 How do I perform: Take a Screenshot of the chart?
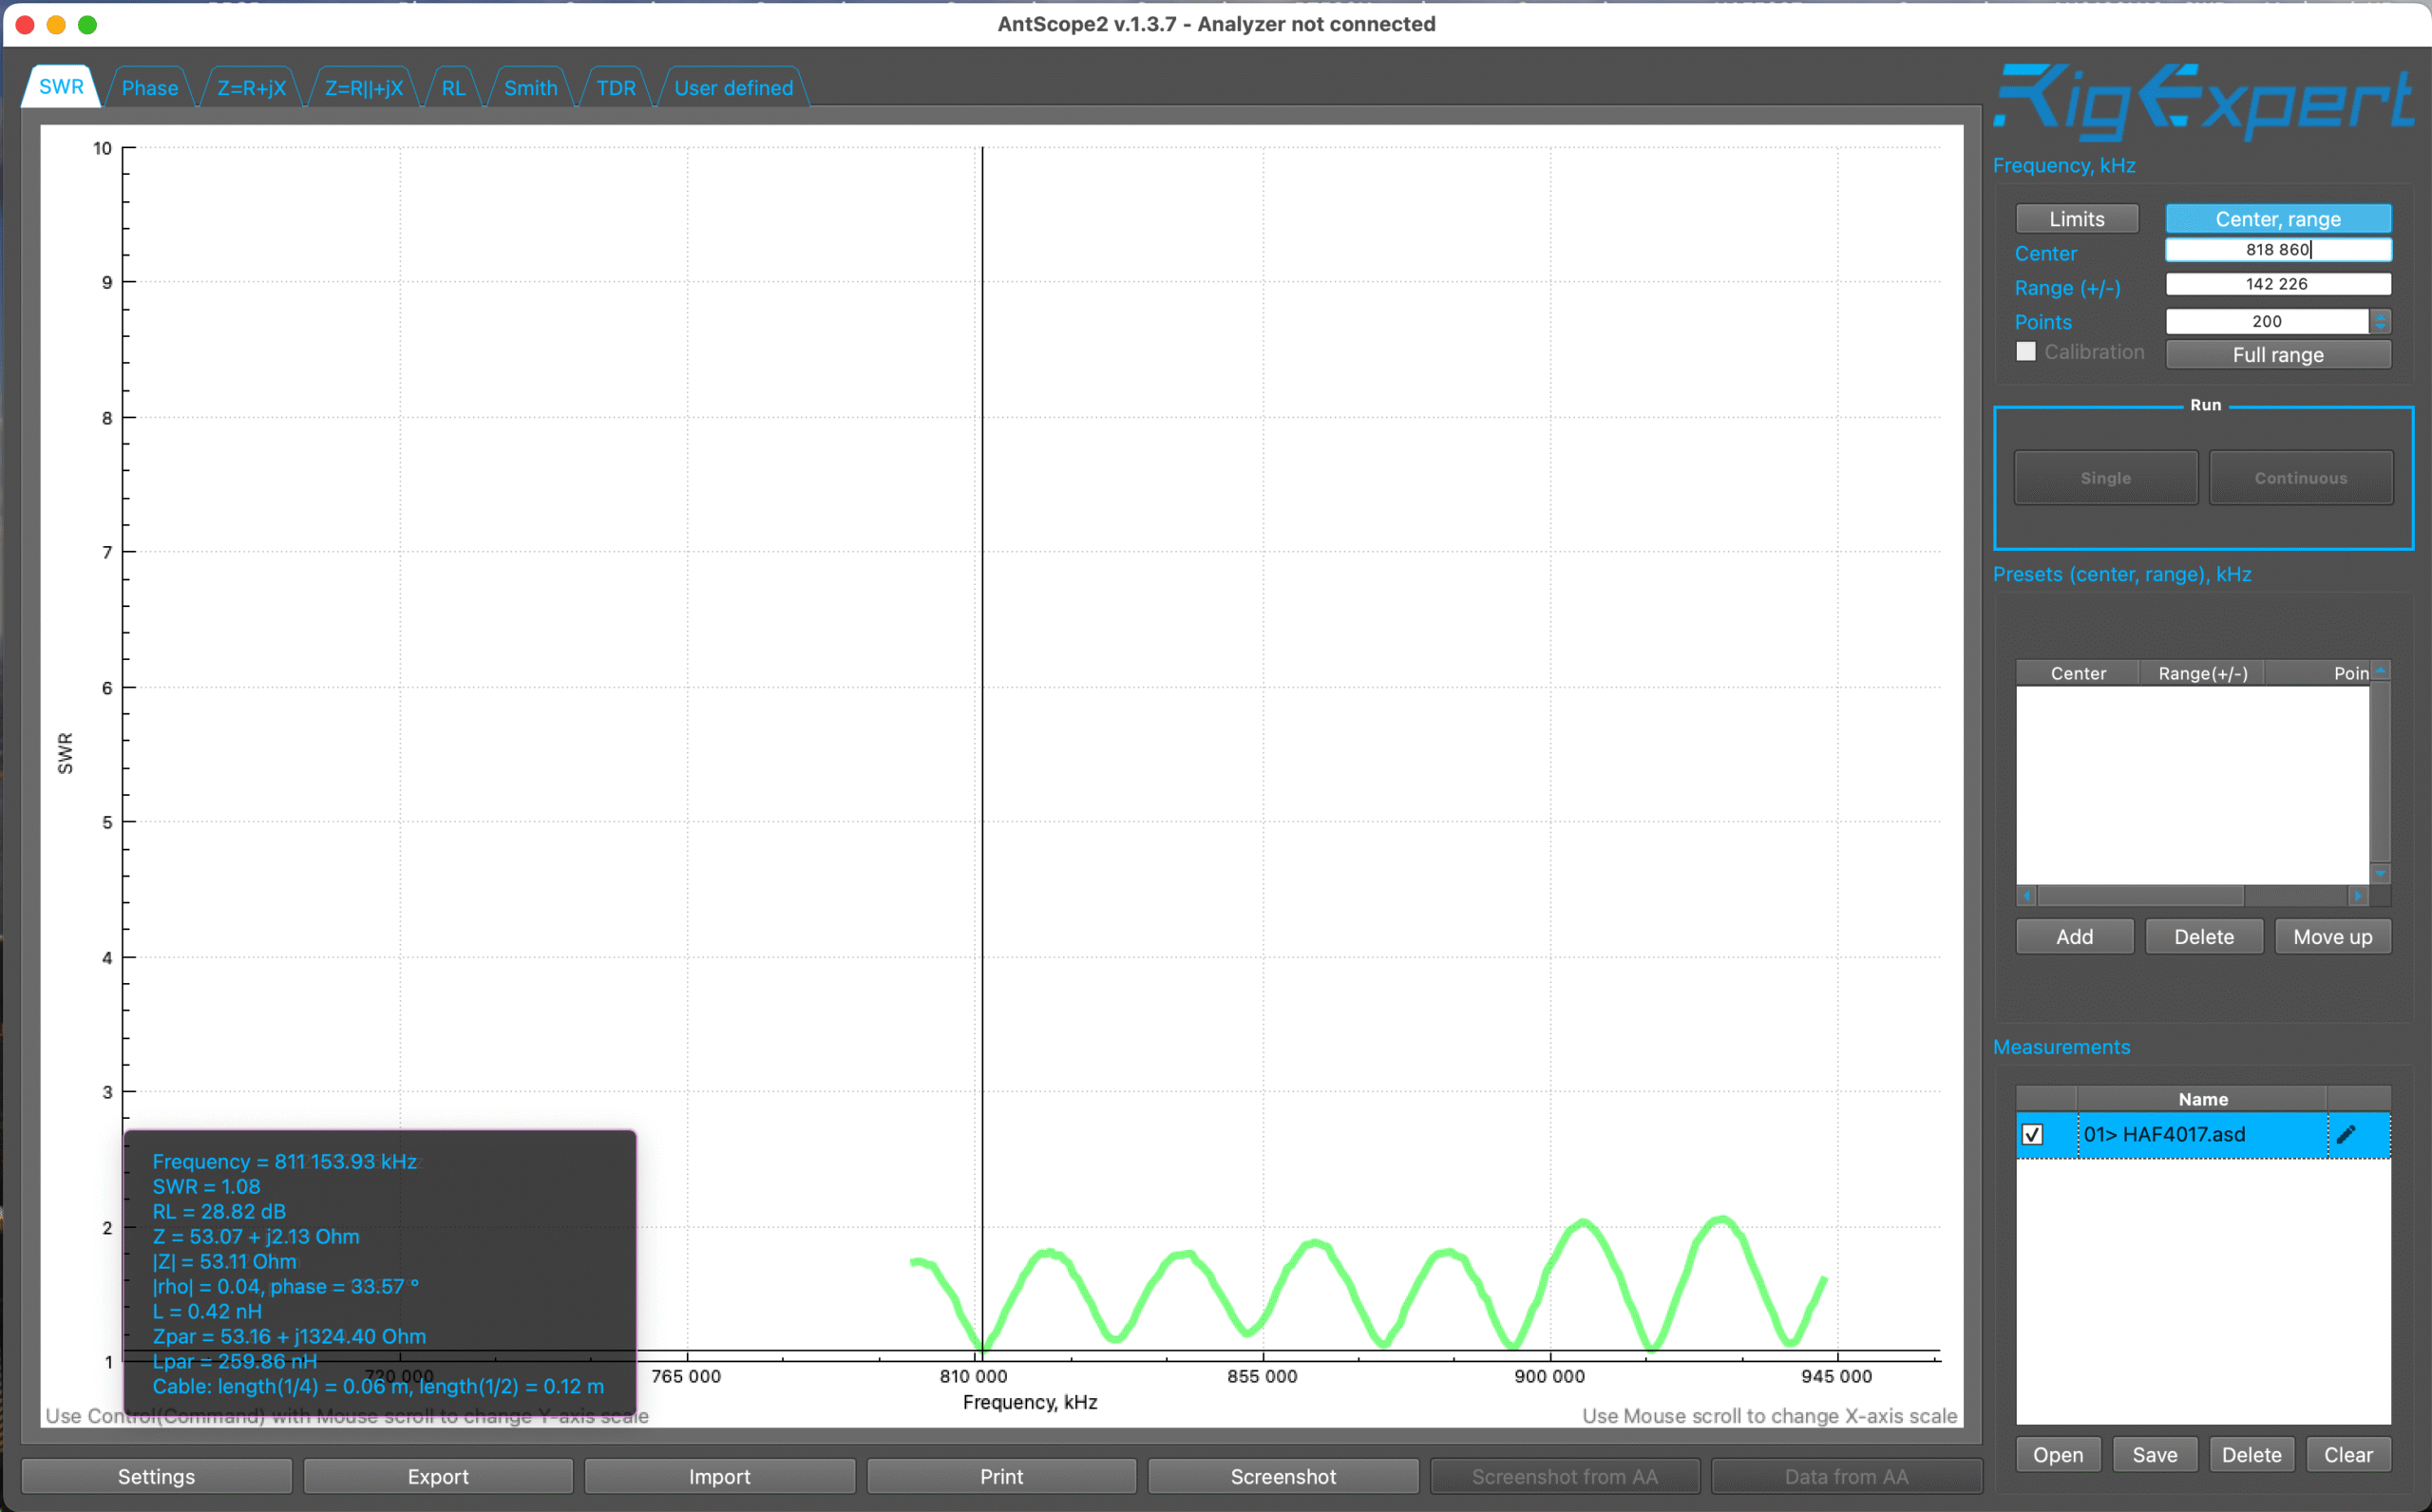1283,1476
